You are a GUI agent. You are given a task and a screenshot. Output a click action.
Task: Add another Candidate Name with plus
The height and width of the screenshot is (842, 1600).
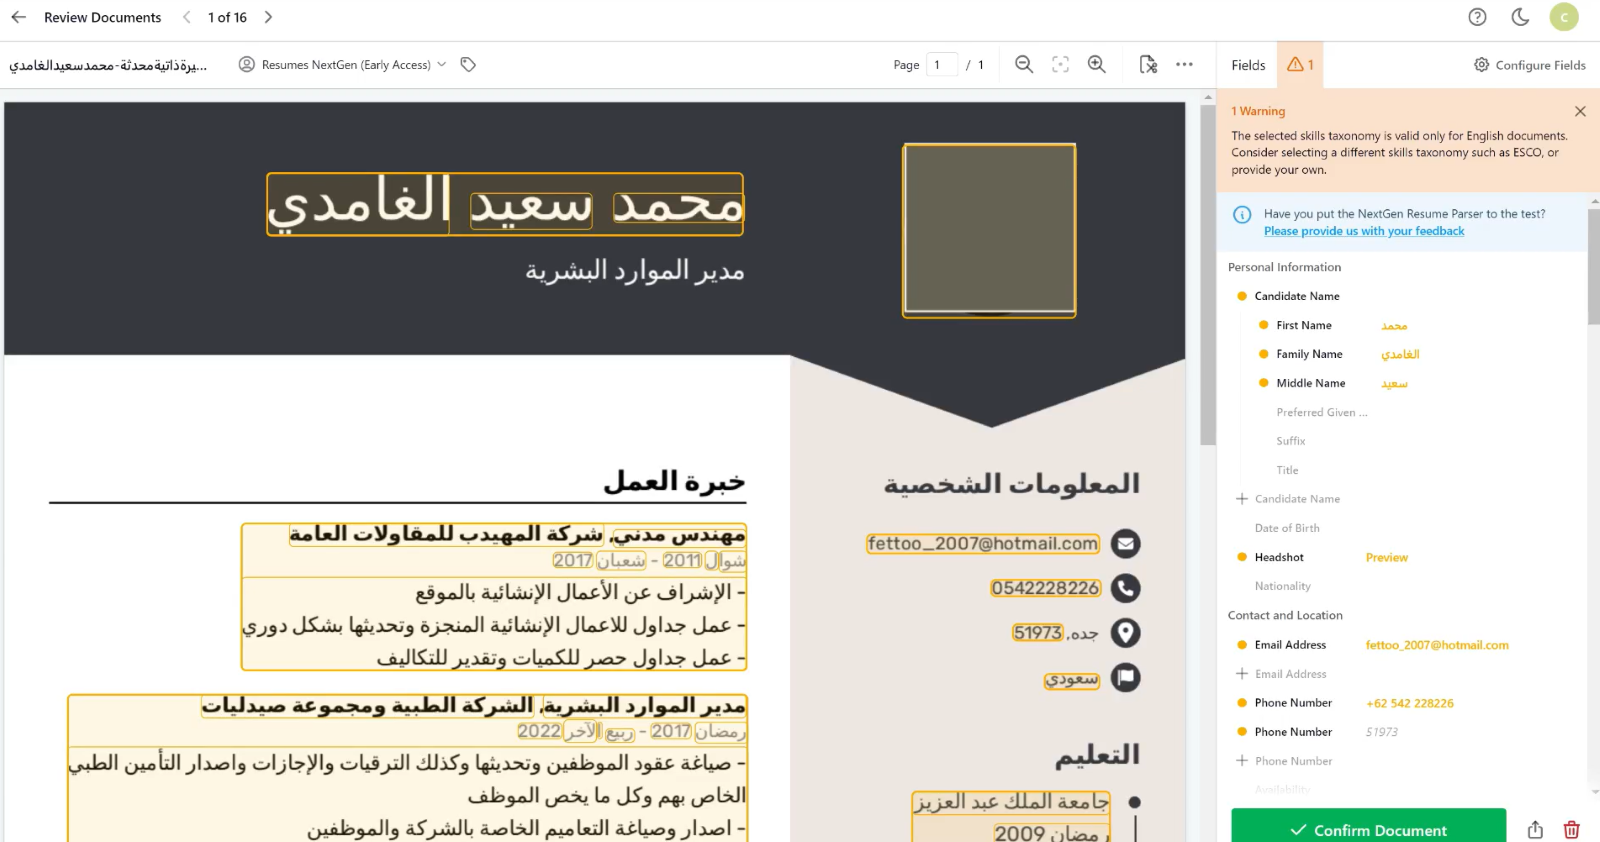click(x=1242, y=499)
